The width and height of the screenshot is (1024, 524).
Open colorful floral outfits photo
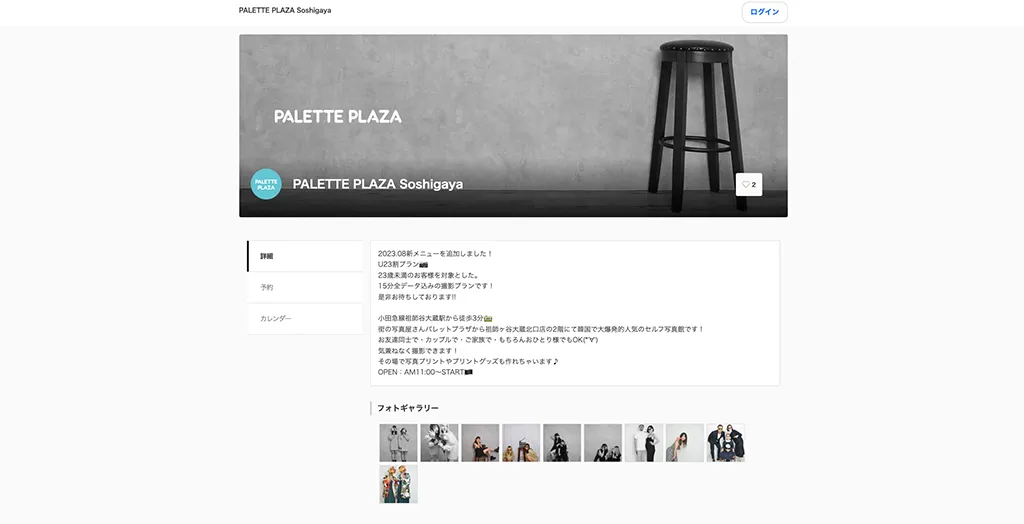pos(398,484)
